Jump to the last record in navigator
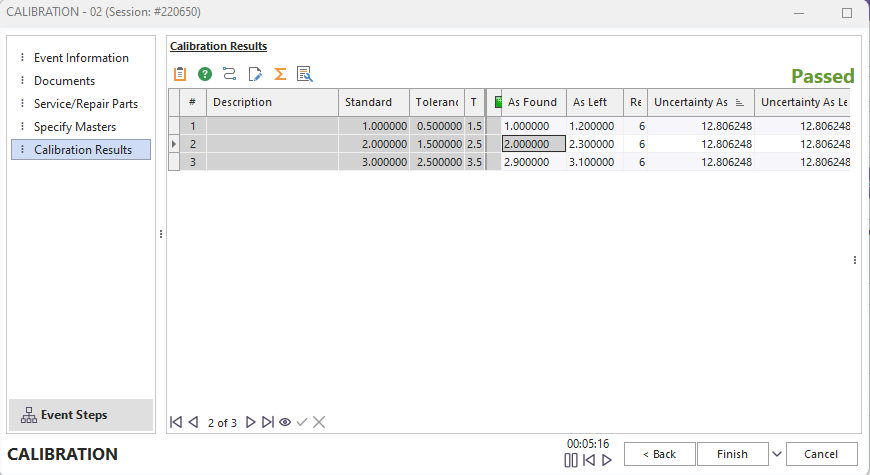870x475 pixels. (x=268, y=422)
